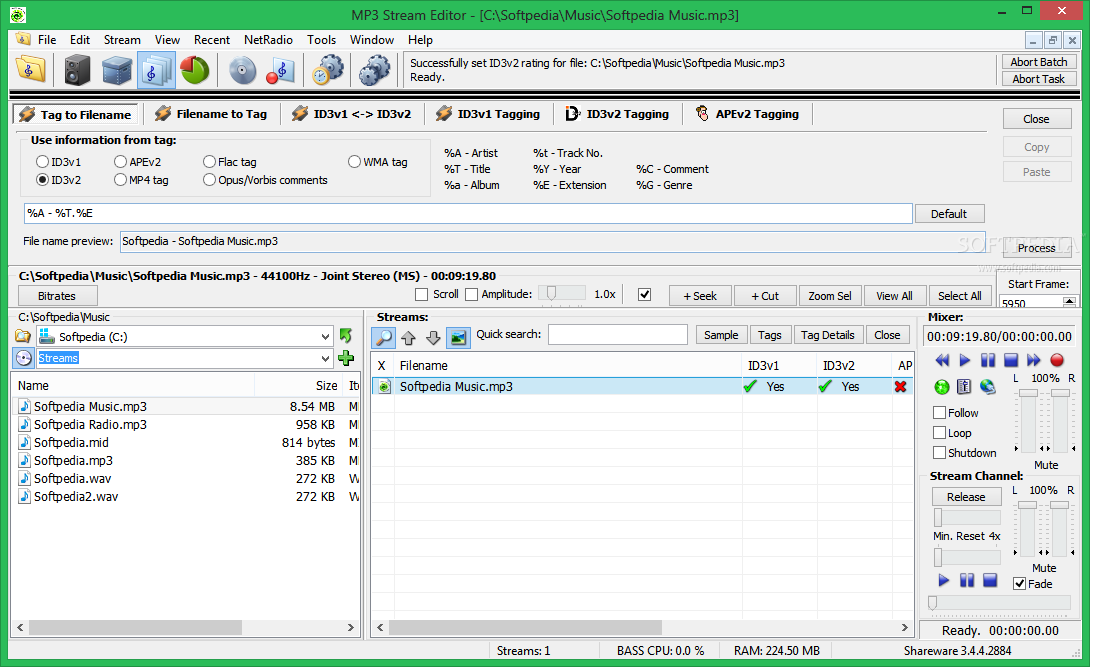This screenshot has width=1100, height=667.
Task: Click the Bitrates button
Action: [57, 296]
